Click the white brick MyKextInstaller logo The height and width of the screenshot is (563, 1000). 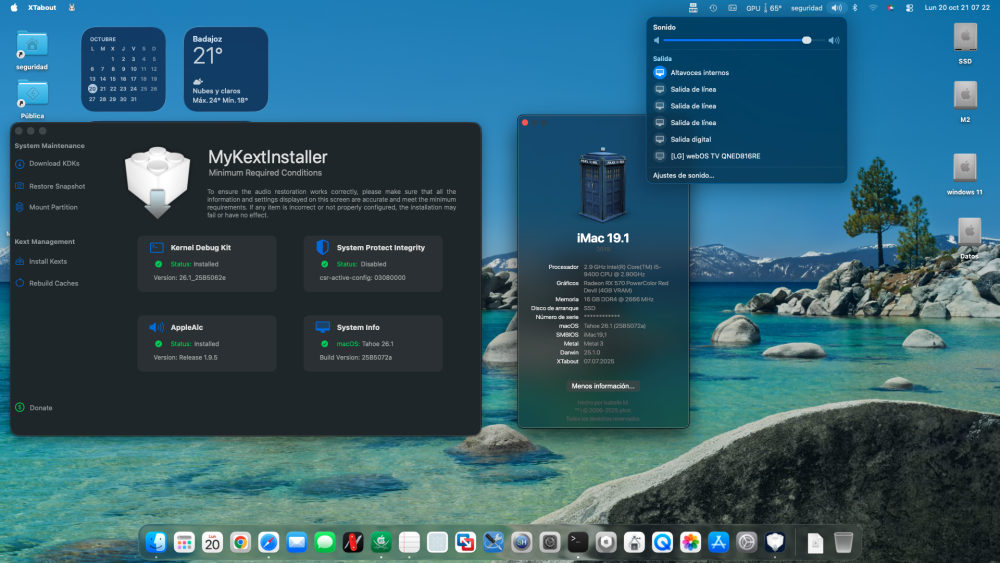point(158,183)
